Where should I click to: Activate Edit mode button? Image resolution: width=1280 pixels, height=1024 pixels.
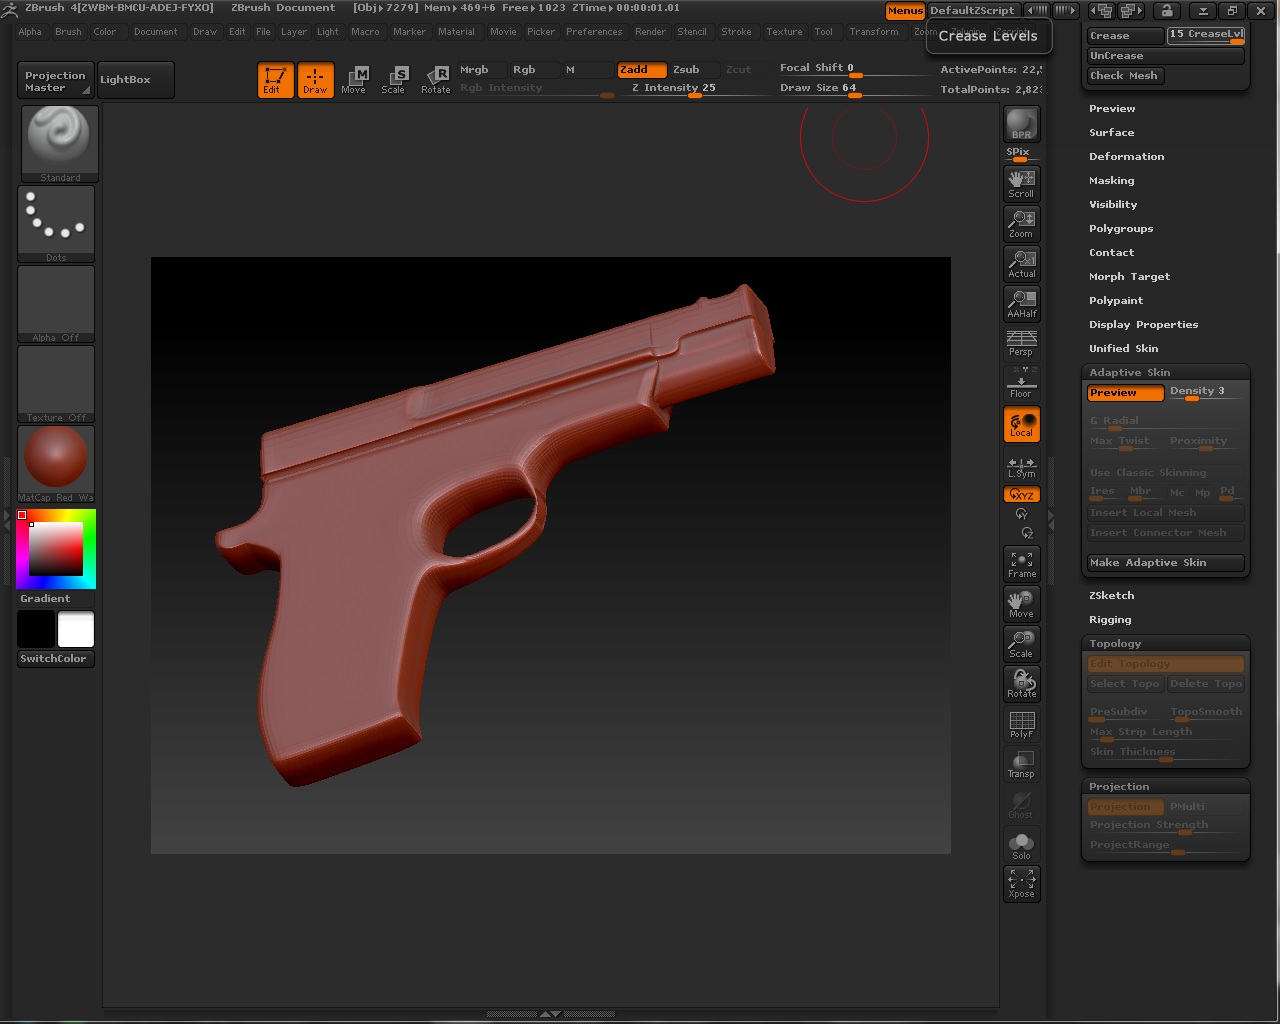point(275,80)
